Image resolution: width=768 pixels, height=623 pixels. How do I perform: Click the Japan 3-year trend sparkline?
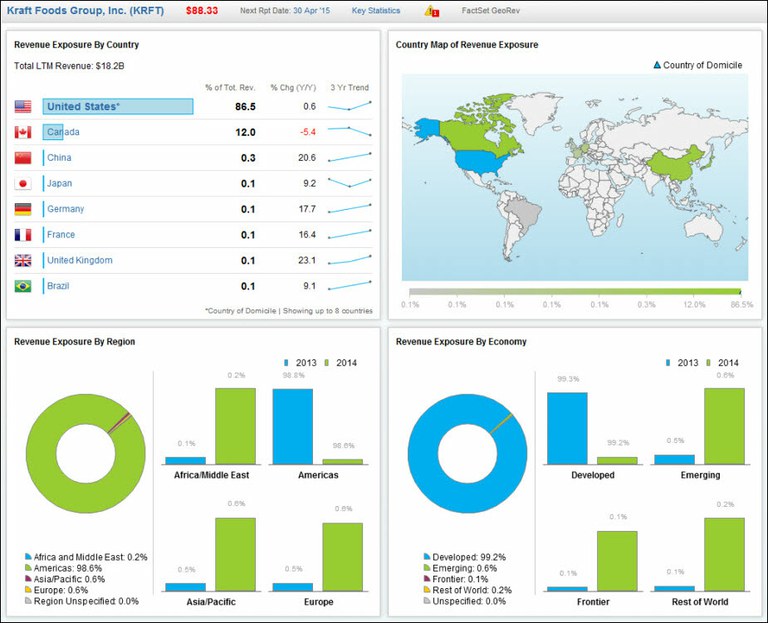[349, 182]
